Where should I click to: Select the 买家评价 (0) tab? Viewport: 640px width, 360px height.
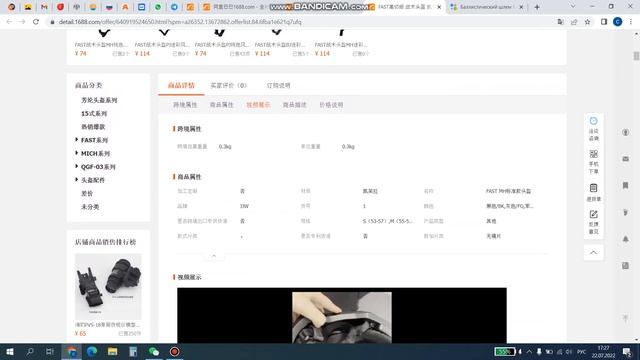[x=228, y=85]
